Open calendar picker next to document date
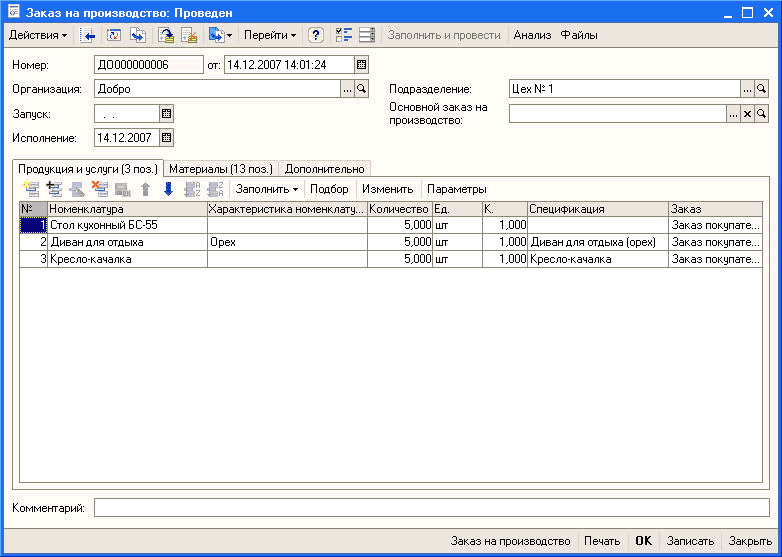 tap(361, 65)
